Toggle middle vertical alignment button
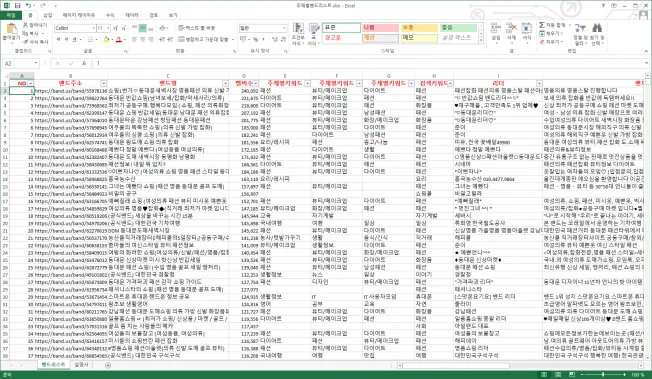 pyautogui.click(x=143, y=28)
